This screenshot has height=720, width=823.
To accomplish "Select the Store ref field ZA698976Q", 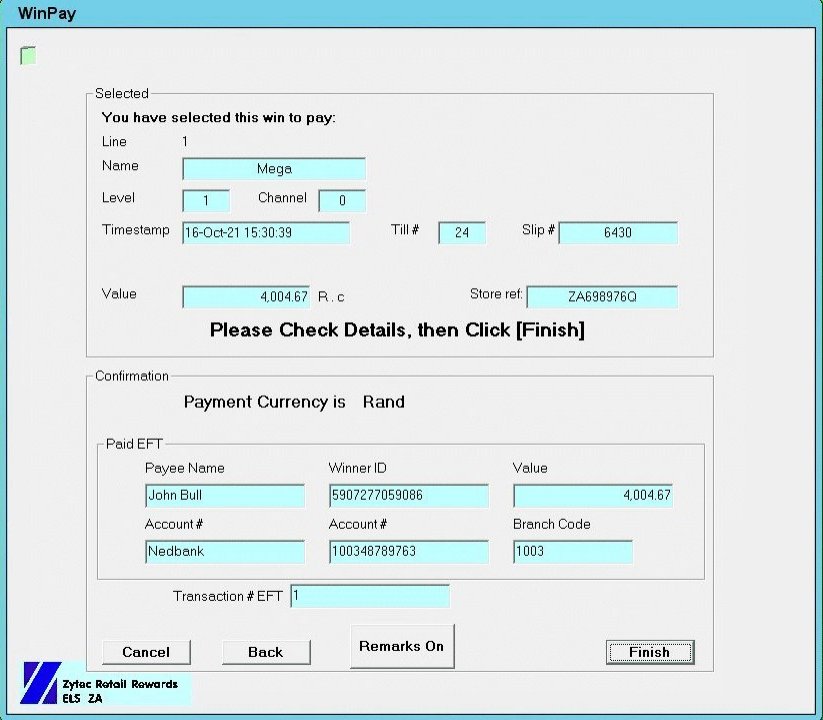I will [602, 297].
